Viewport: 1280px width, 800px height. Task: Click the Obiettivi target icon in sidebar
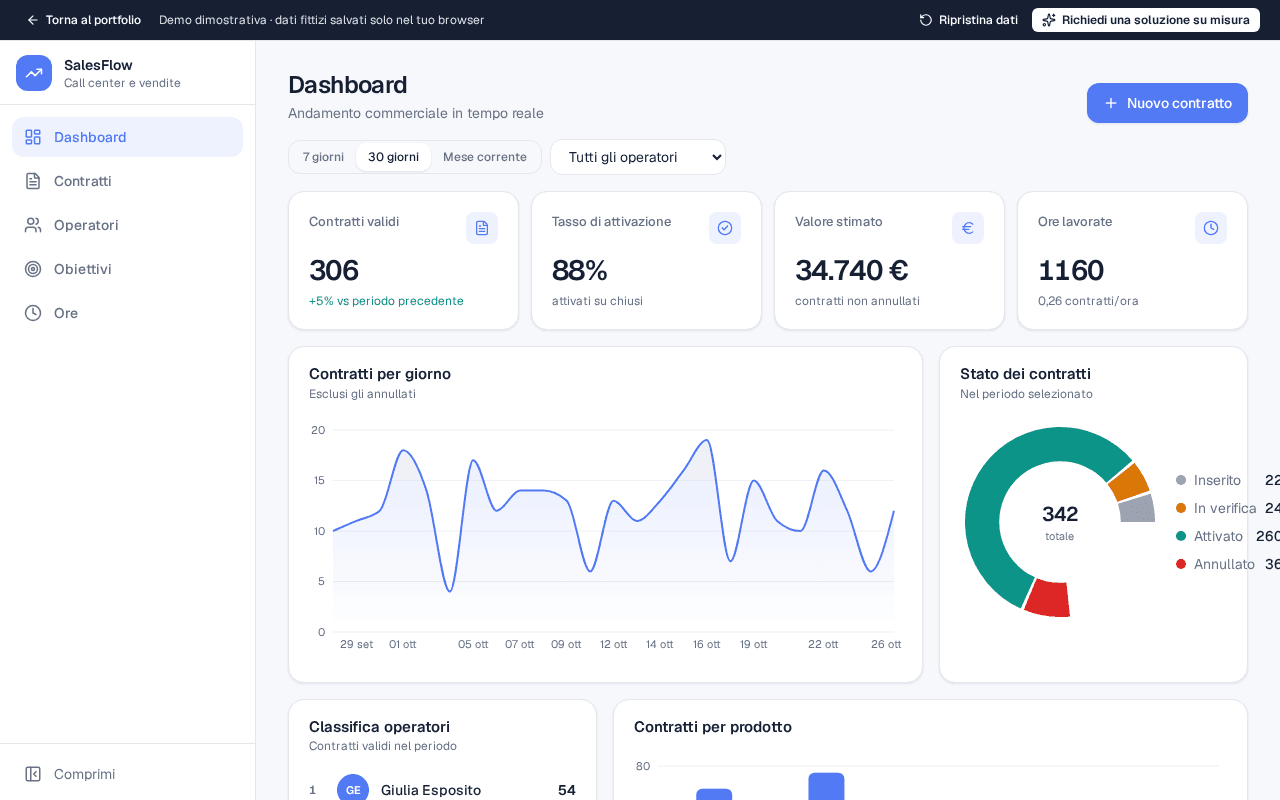pos(33,269)
